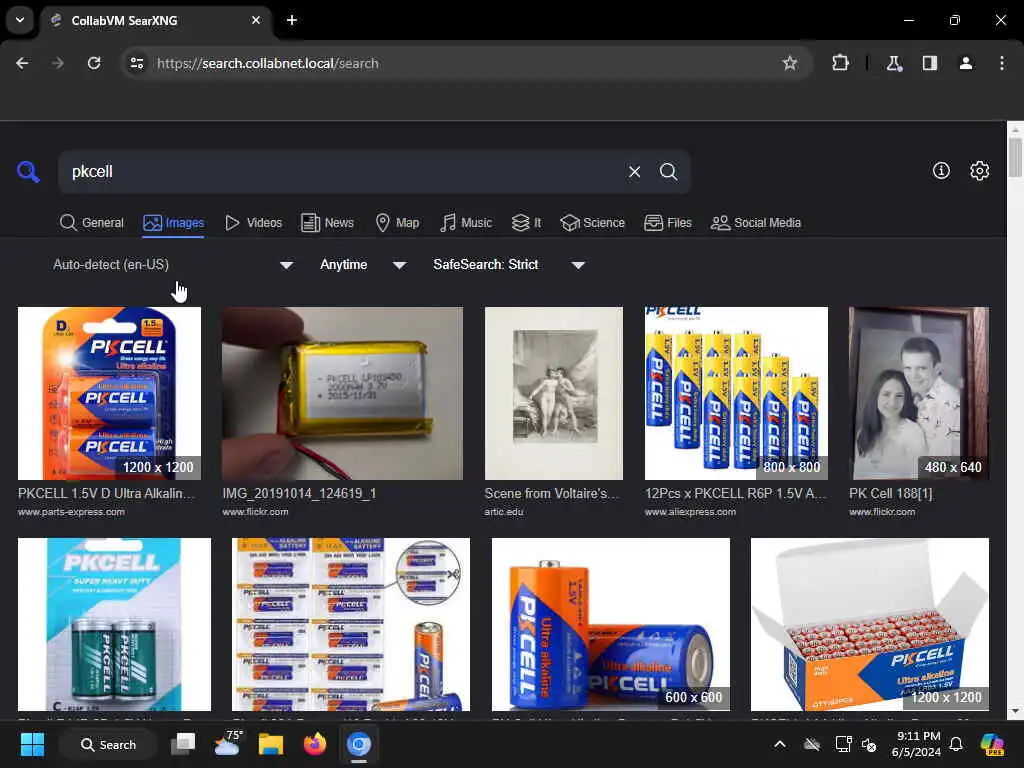This screenshot has width=1024, height=768.
Task: Open green PKCELL Super Heavy Duty image
Action: [x=114, y=624]
